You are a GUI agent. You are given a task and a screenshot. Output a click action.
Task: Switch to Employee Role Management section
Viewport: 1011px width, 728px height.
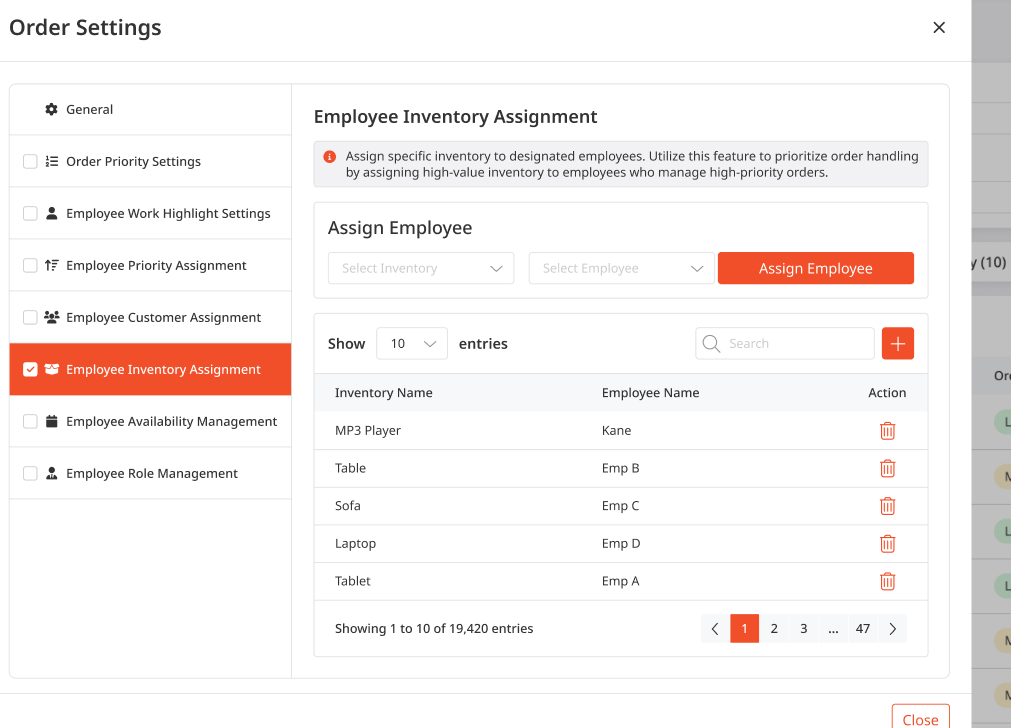point(151,474)
